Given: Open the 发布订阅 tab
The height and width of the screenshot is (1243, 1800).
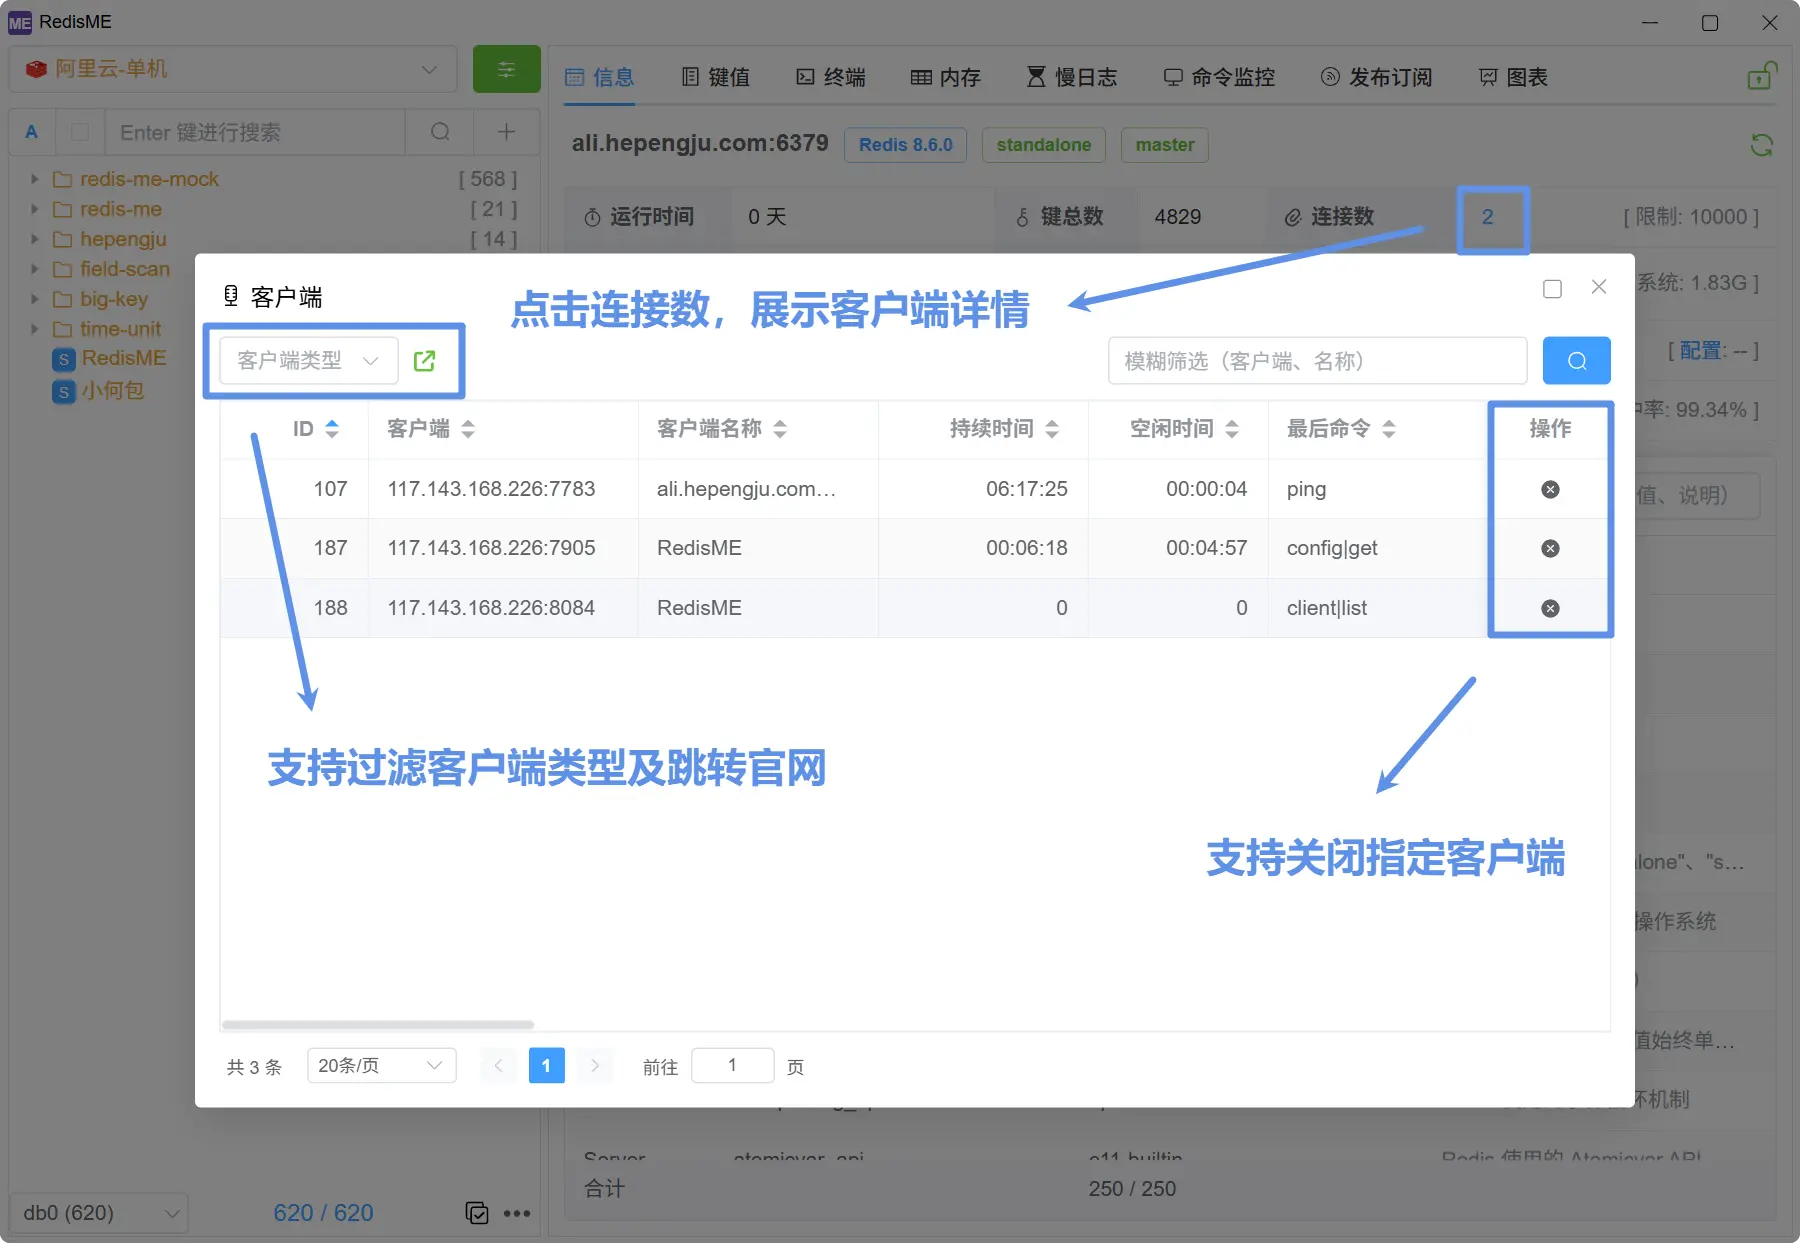Looking at the screenshot, I should coord(1376,77).
